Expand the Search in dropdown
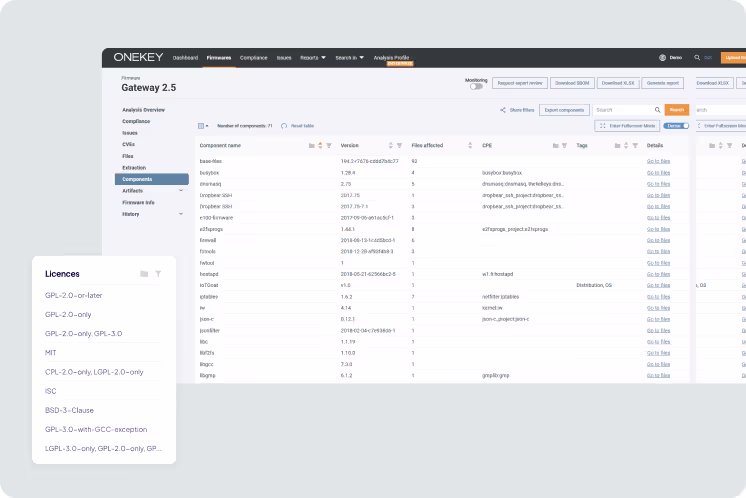Viewport: 746px width, 498px height. (349, 58)
